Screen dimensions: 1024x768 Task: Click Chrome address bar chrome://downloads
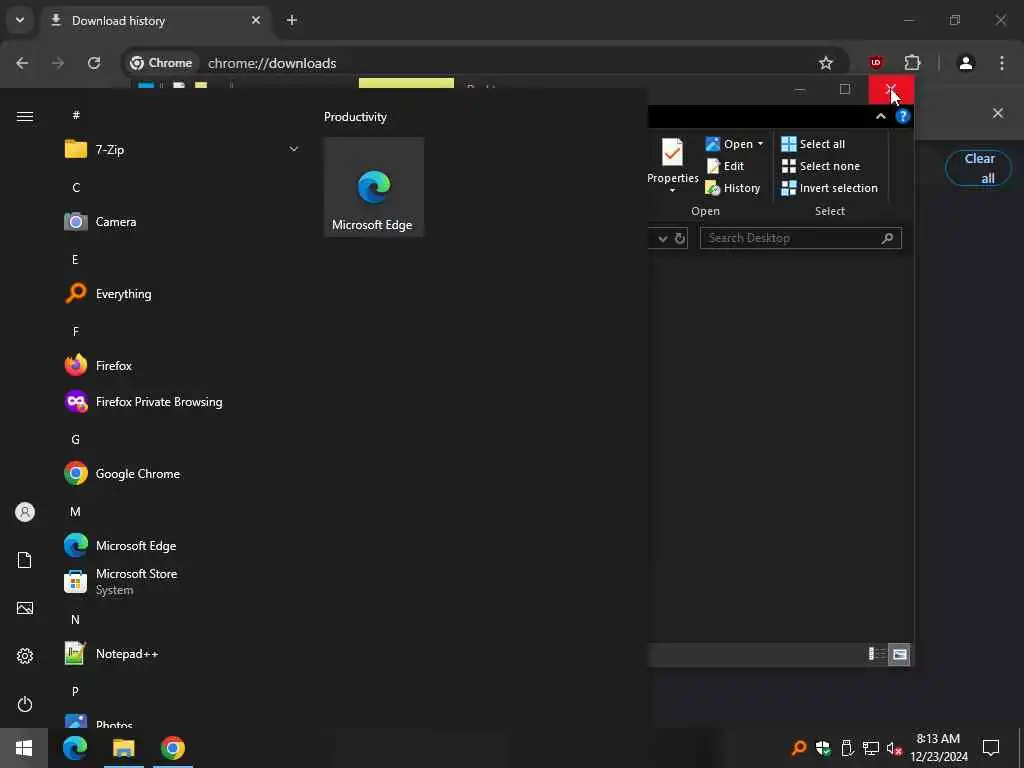[x=272, y=63]
